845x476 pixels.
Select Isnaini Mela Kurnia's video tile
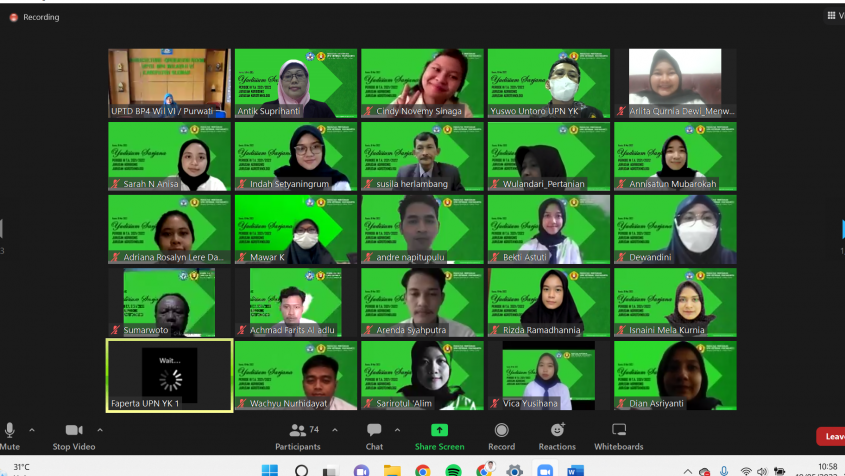(675, 302)
